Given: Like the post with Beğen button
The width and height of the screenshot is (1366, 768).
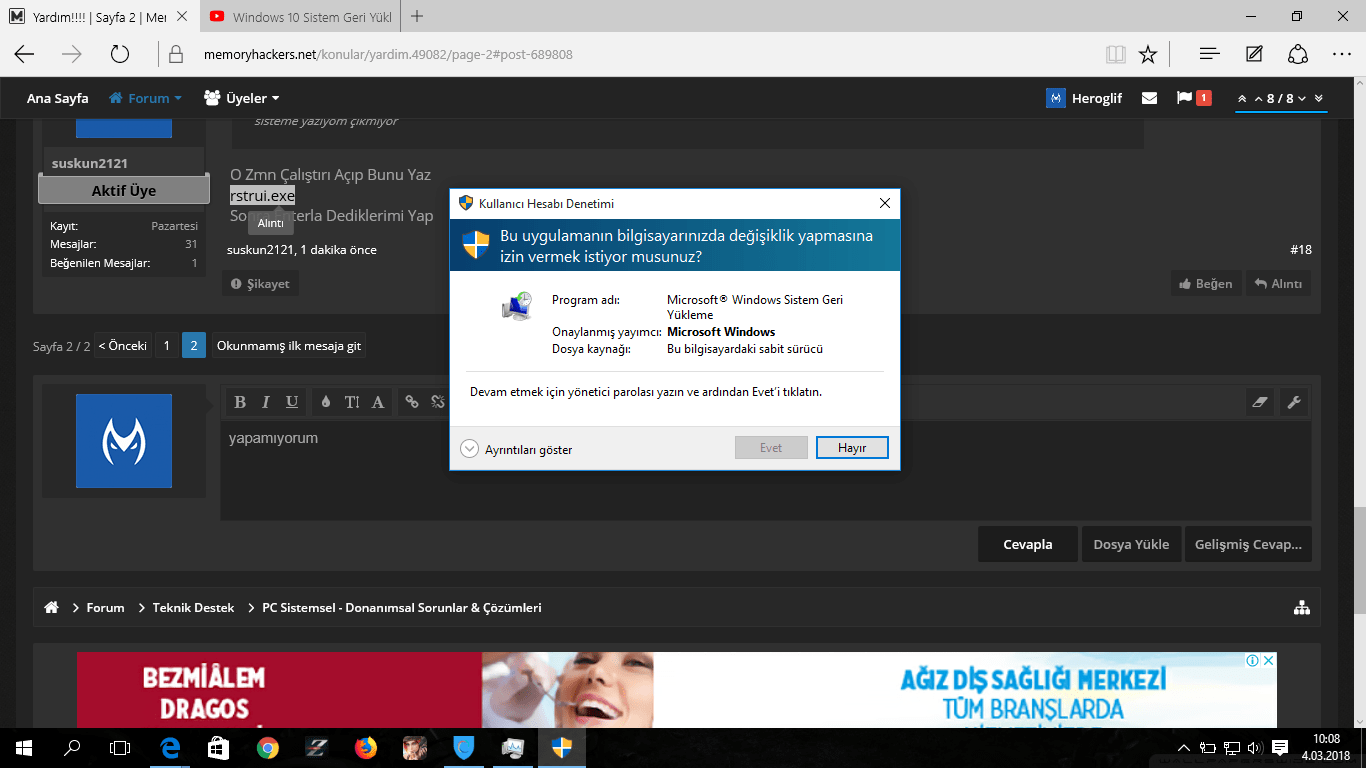Looking at the screenshot, I should coord(1206,284).
